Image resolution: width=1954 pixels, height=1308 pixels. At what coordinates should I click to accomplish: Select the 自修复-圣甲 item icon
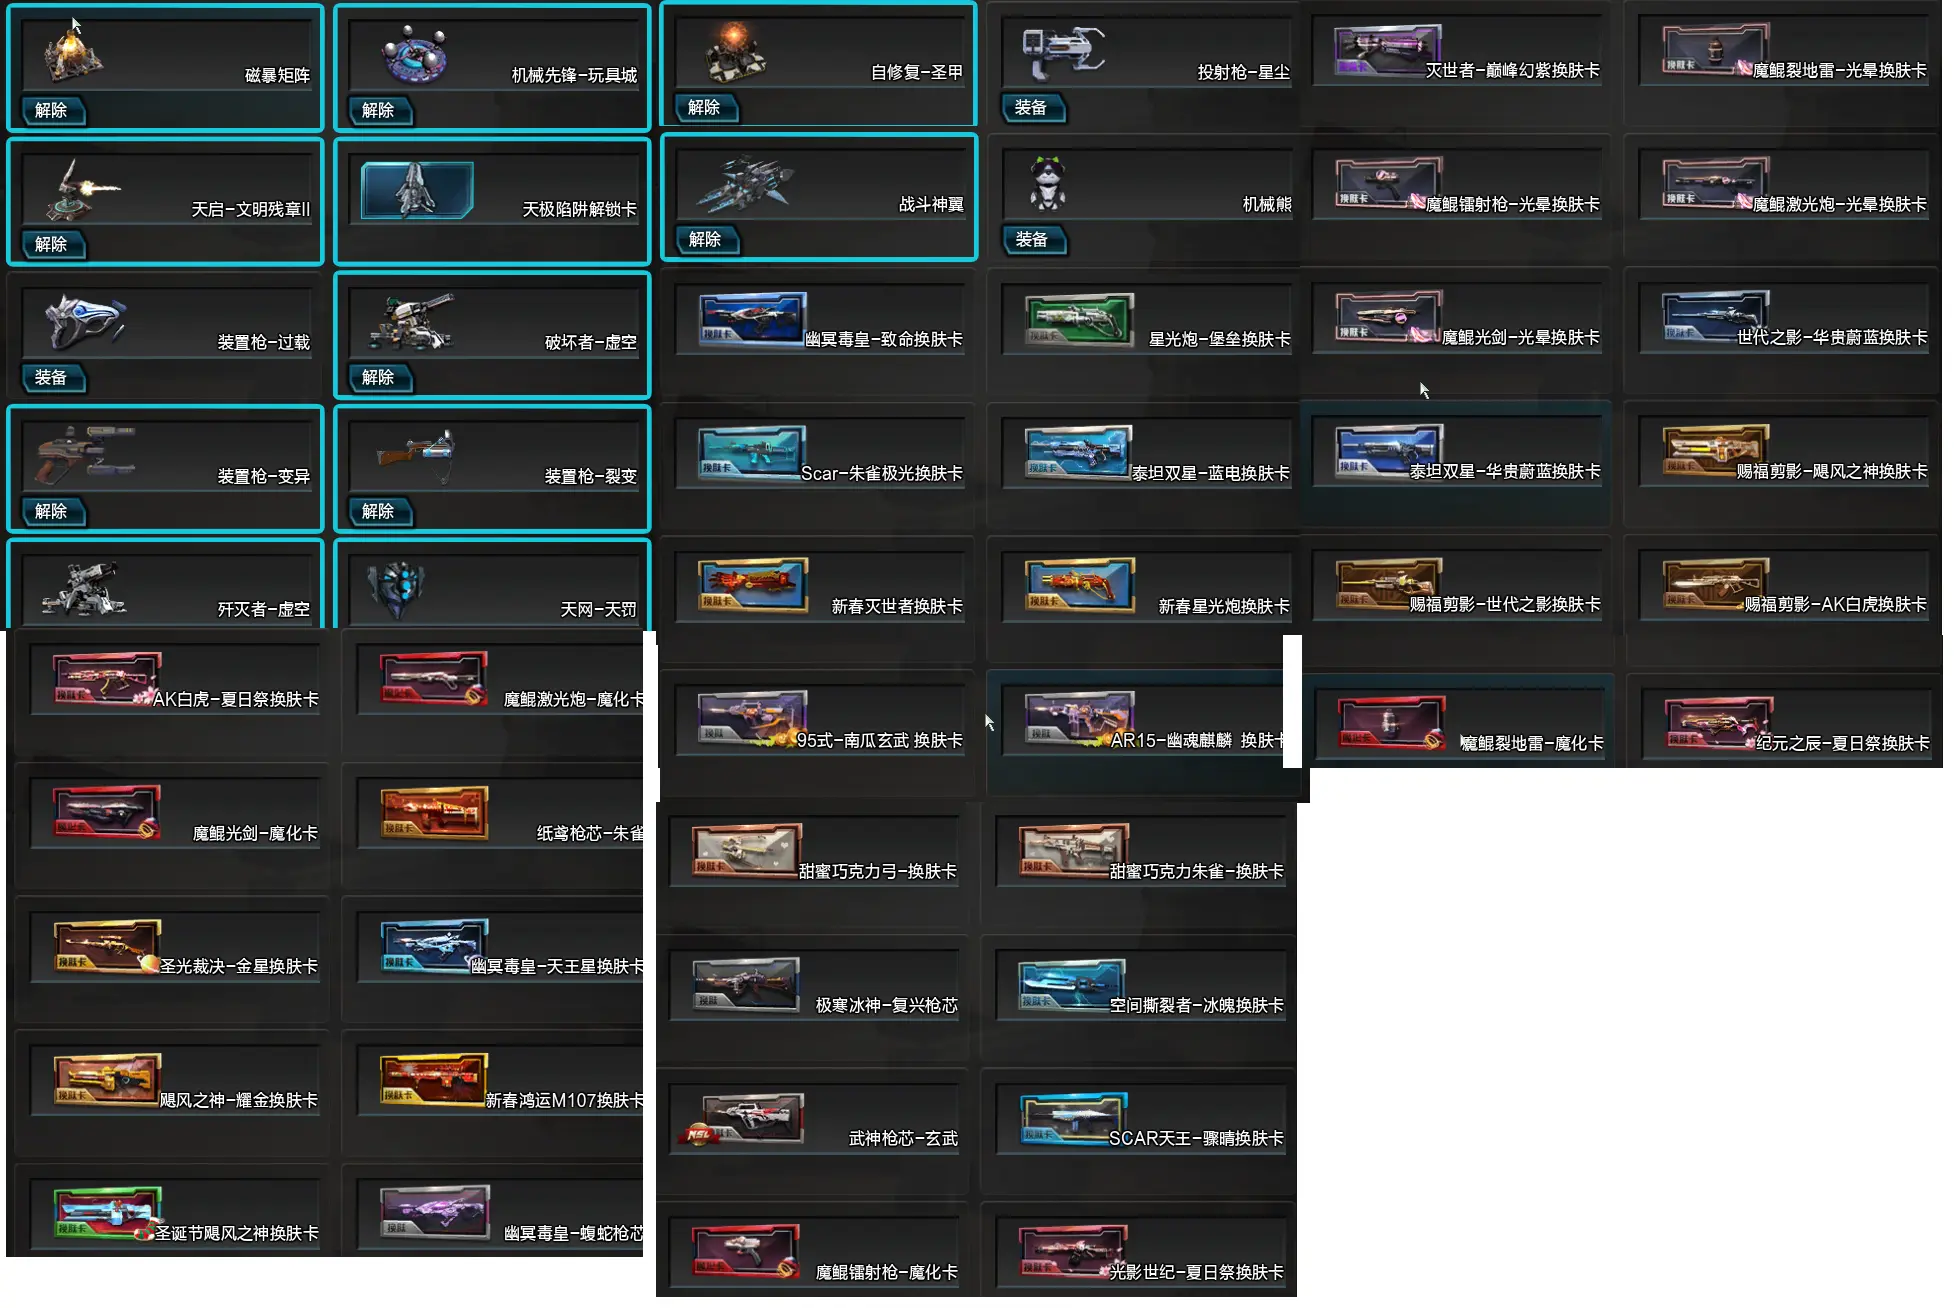[737, 52]
